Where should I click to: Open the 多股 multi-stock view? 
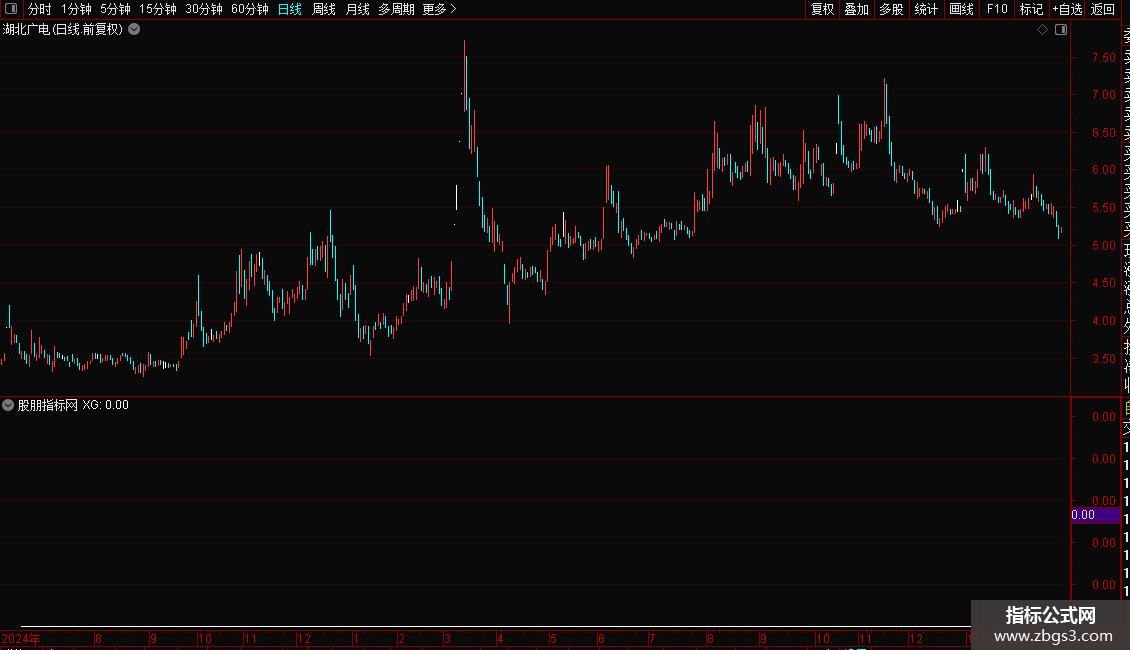tap(891, 9)
